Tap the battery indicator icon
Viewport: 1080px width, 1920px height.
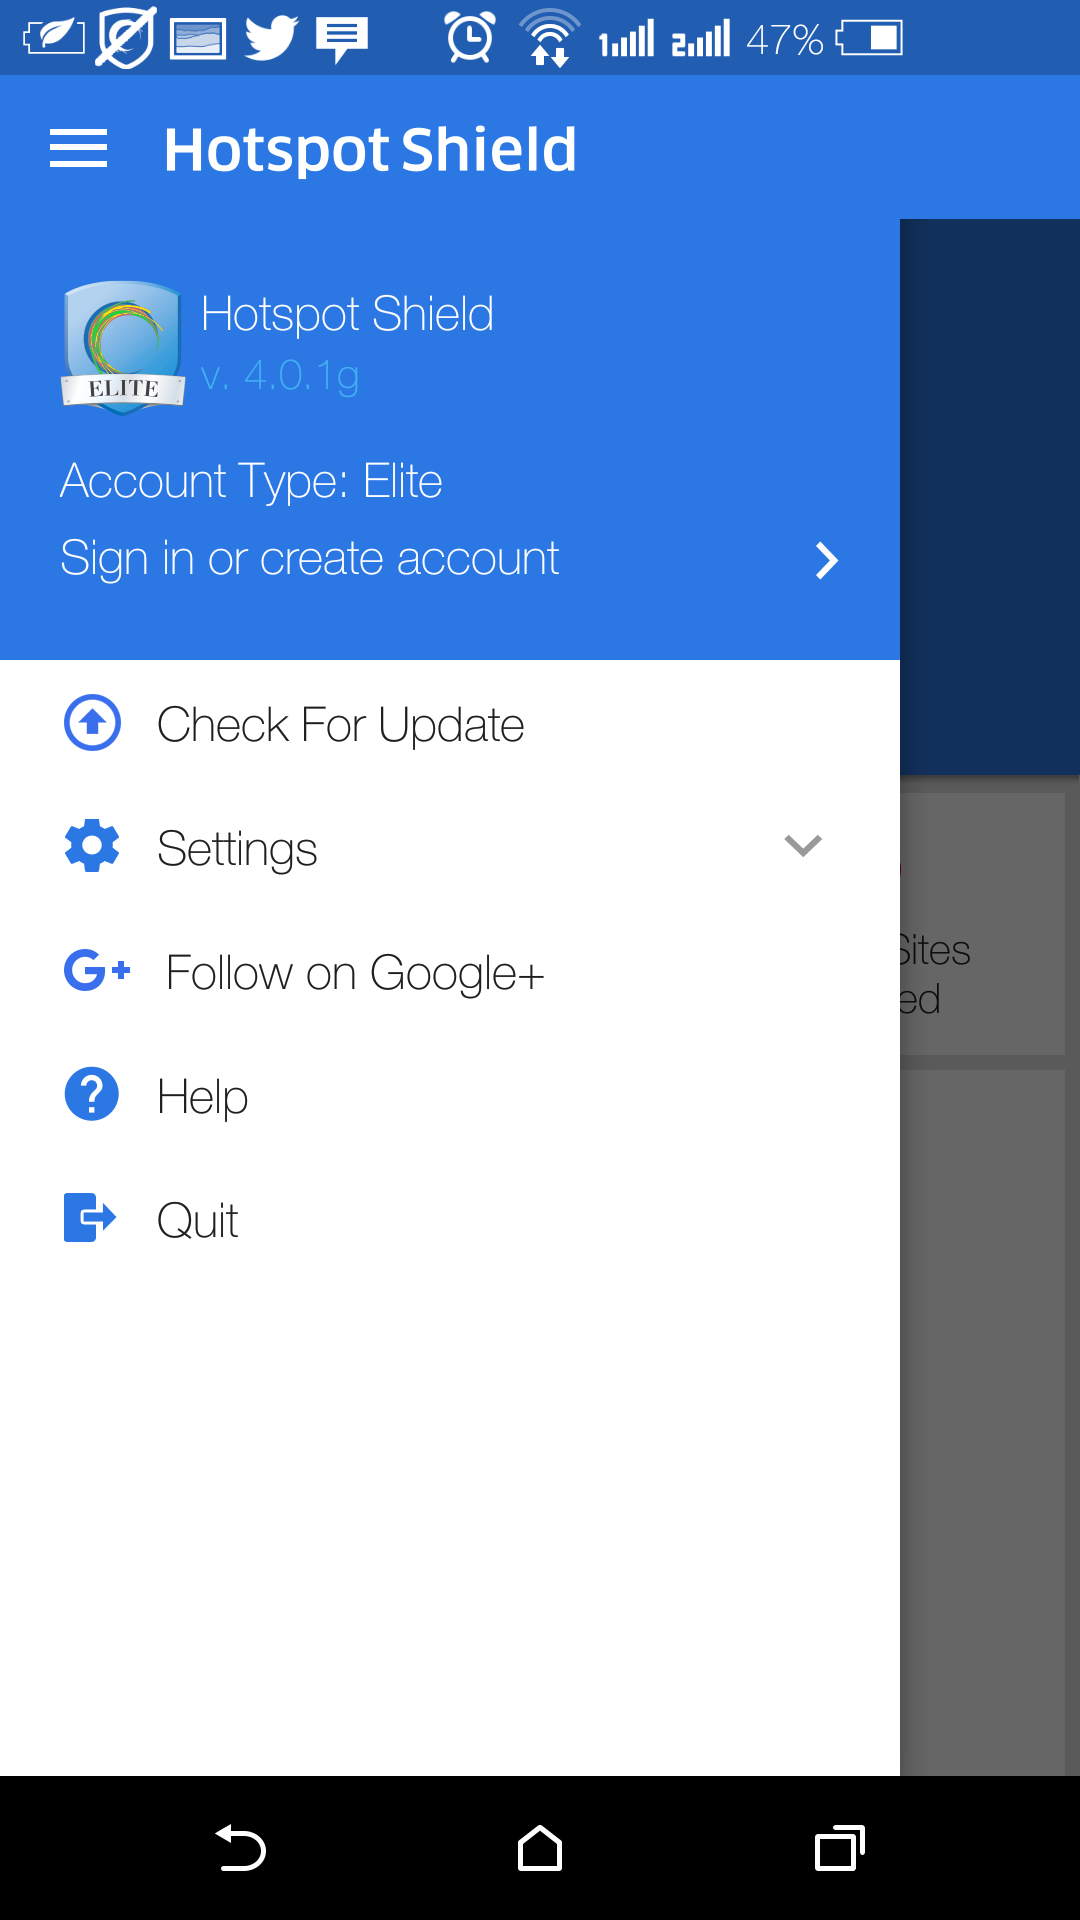(x=870, y=38)
